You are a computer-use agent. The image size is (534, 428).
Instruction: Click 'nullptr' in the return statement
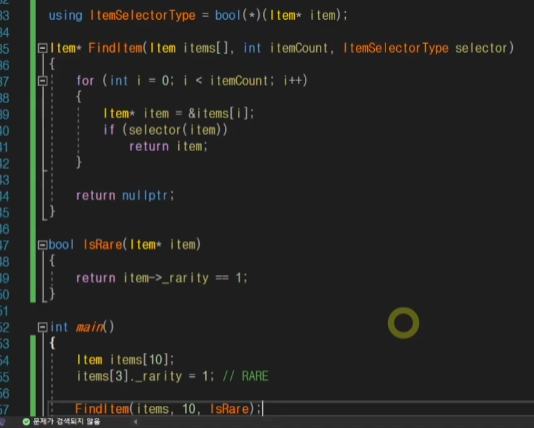tap(145, 195)
